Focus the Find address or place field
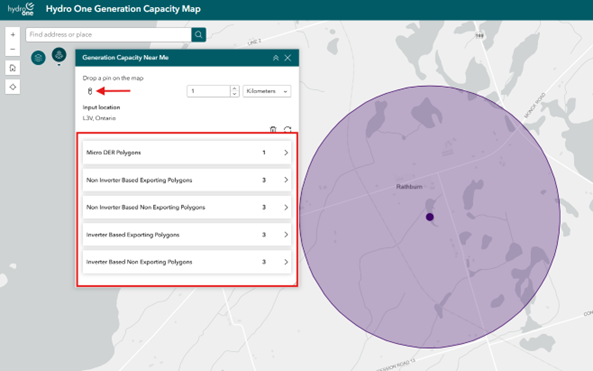The width and height of the screenshot is (593, 371). [109, 35]
